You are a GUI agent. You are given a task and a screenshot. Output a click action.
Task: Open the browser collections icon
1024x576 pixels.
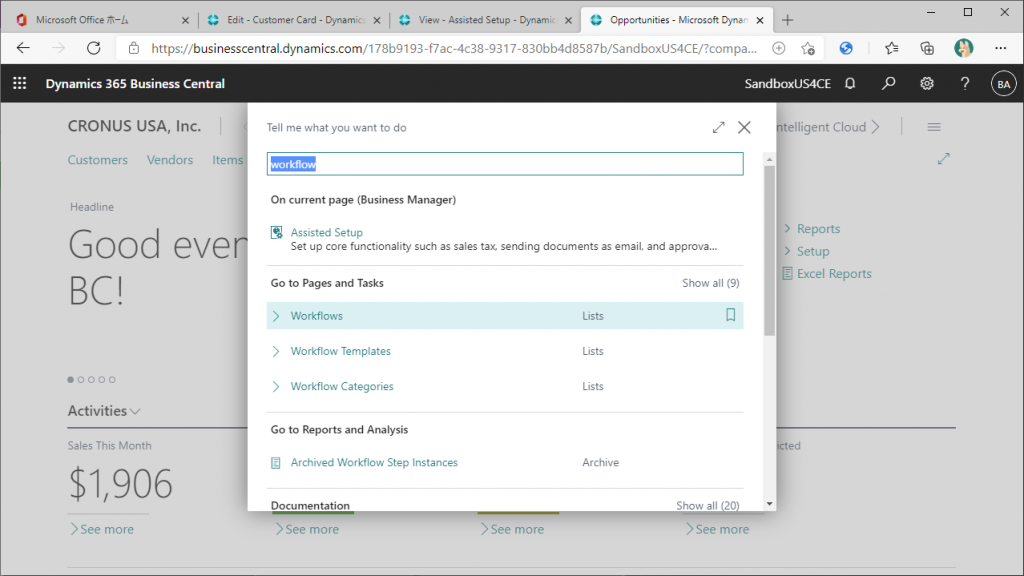click(927, 48)
